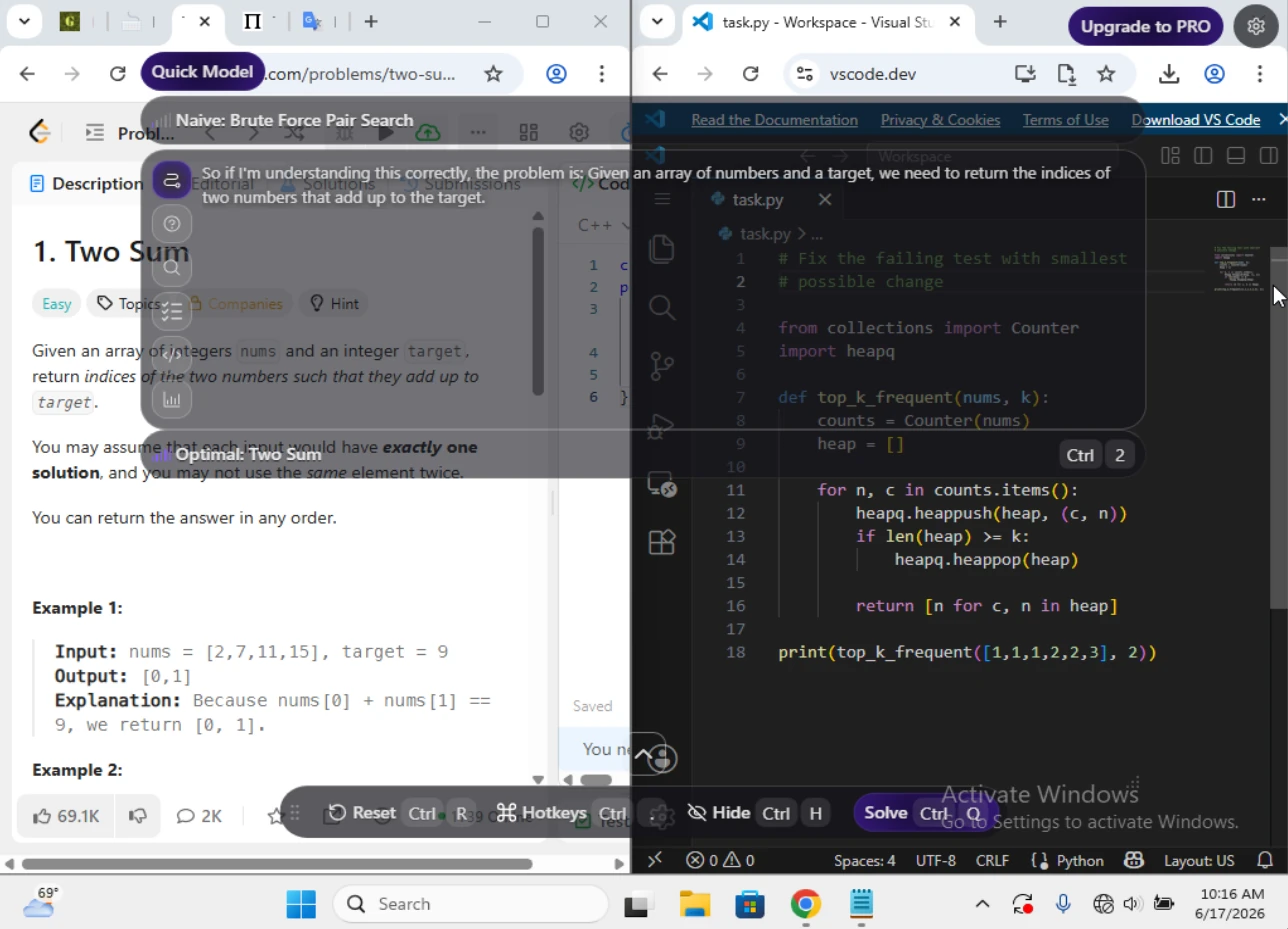This screenshot has width=1288, height=929.
Task: Open VS Code Source Control icon
Action: (x=662, y=366)
